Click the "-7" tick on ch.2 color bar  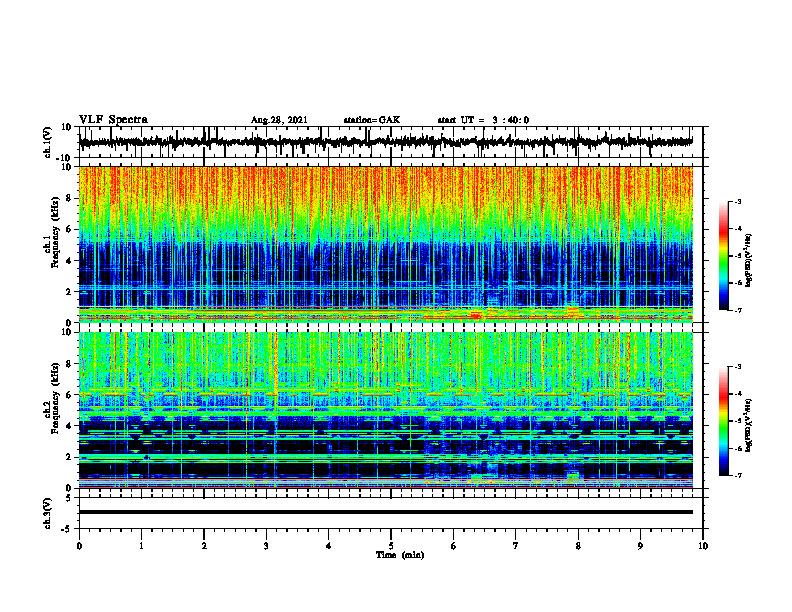[x=737, y=475]
